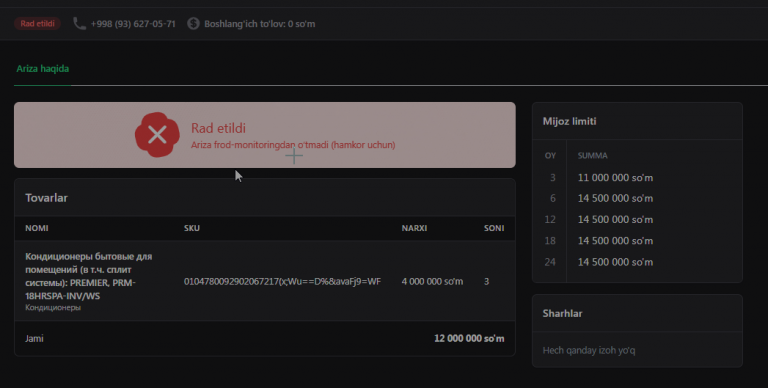Click the Mijoz limiti panel header
The height and width of the screenshot is (388, 768).
[x=569, y=121]
